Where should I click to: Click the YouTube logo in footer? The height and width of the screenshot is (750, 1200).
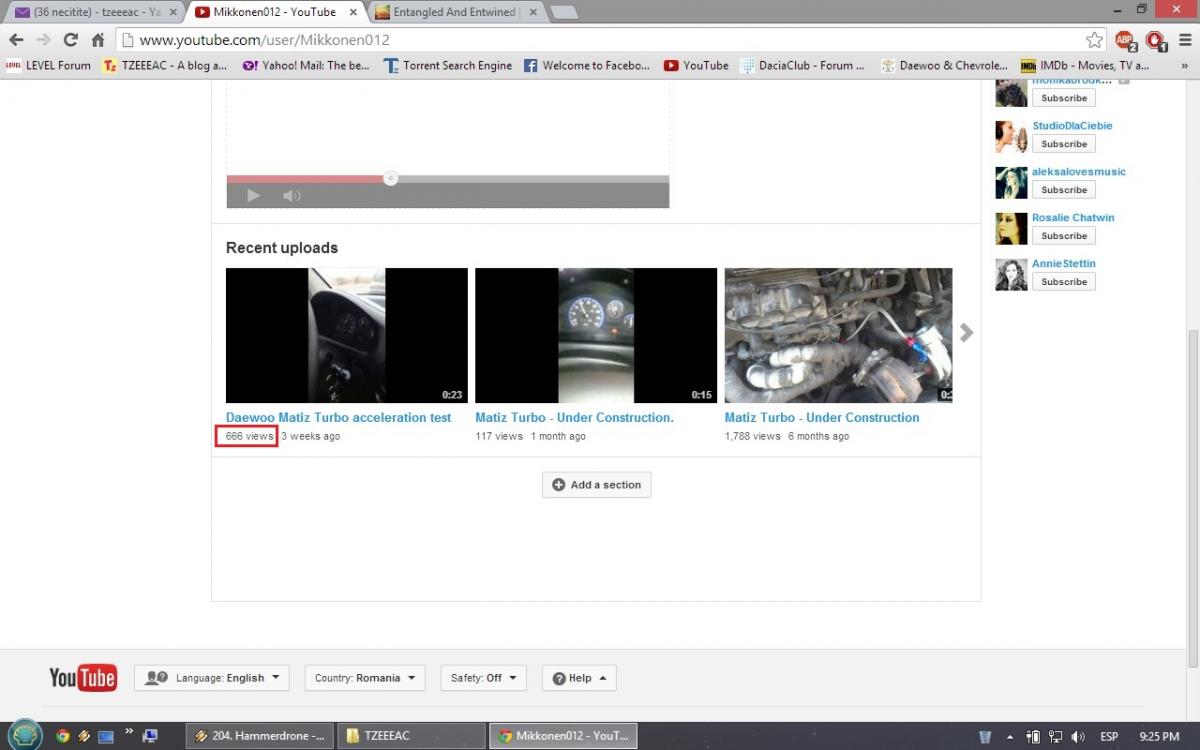tap(83, 678)
